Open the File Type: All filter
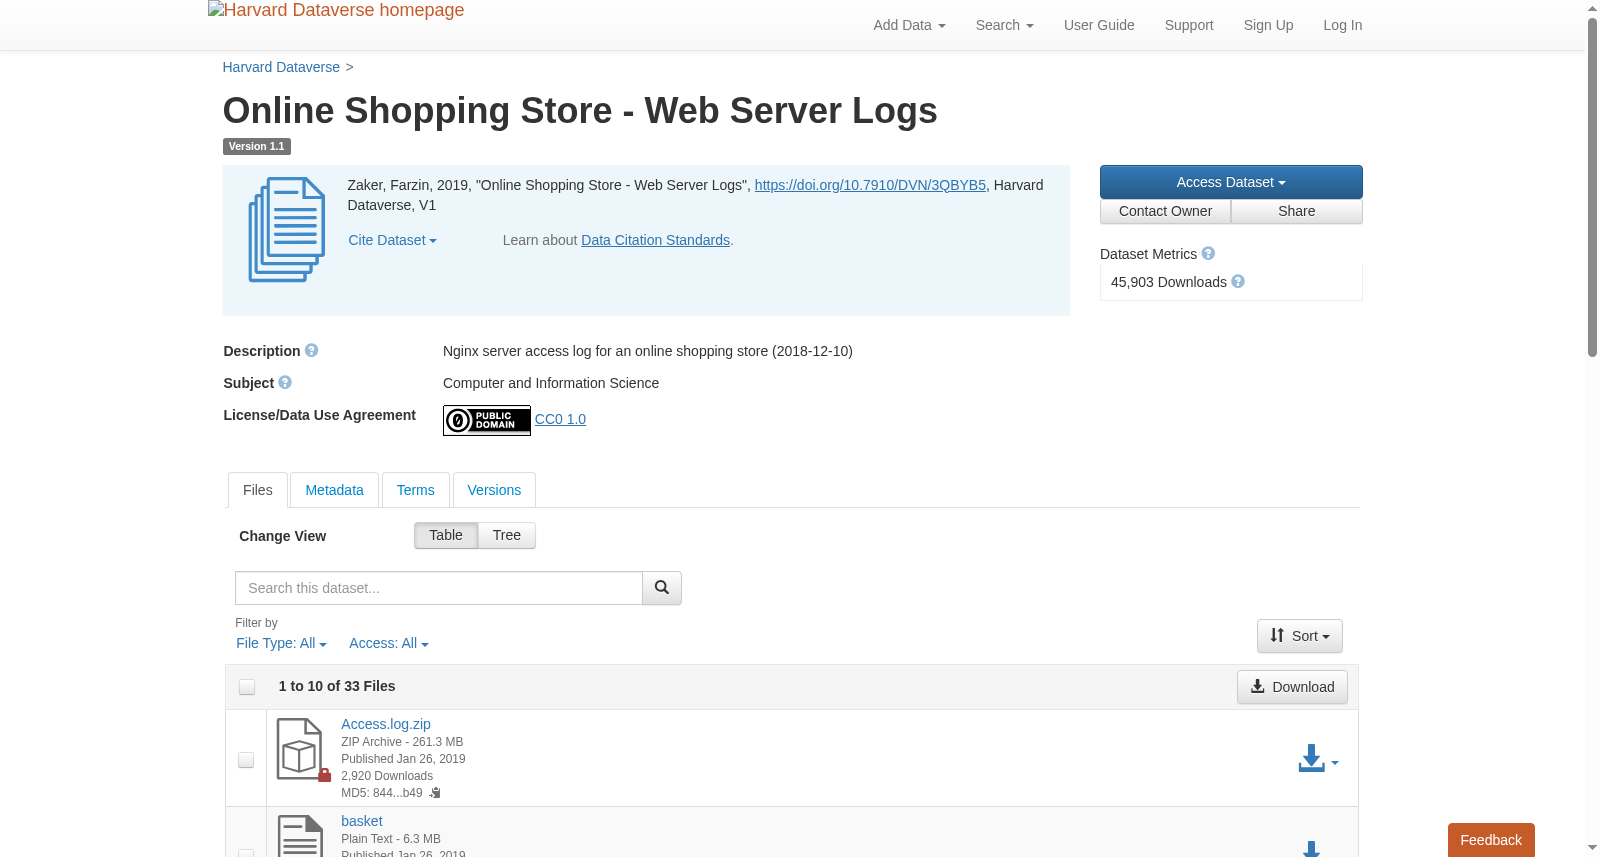1600x857 pixels. (281, 643)
